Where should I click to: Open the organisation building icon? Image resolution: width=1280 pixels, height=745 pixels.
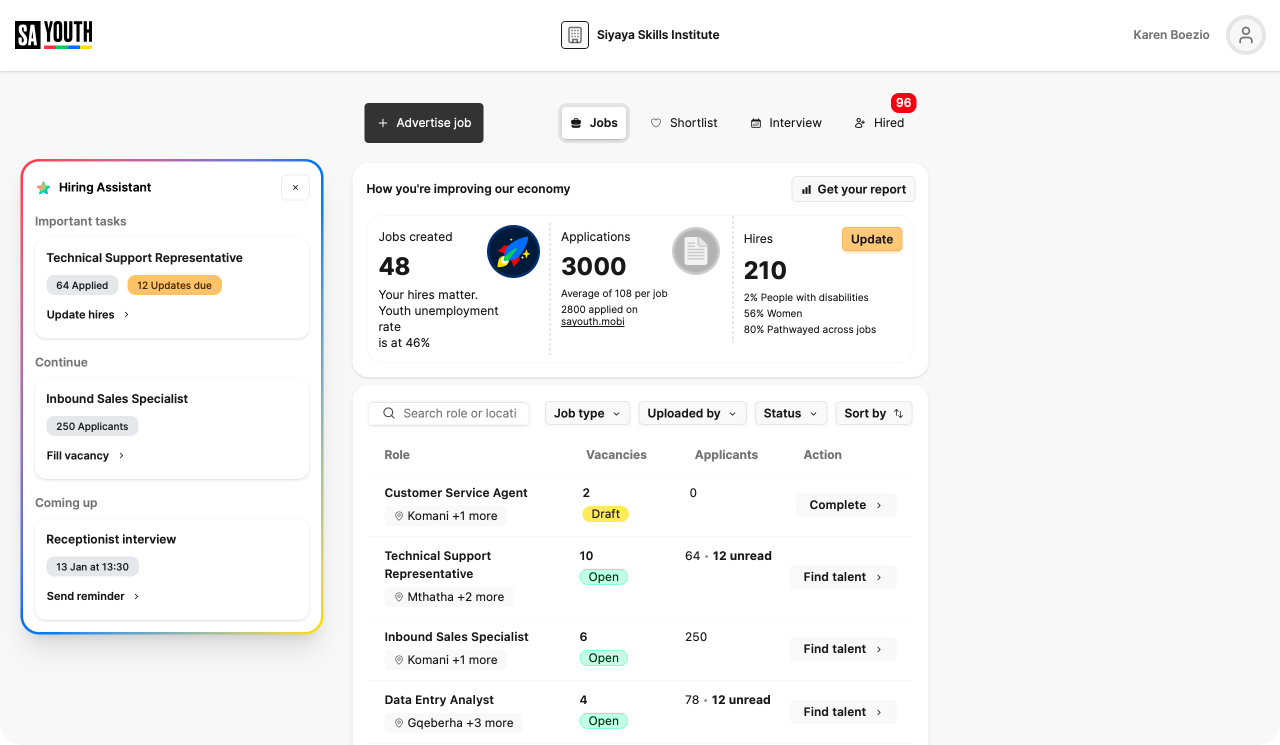coord(575,35)
